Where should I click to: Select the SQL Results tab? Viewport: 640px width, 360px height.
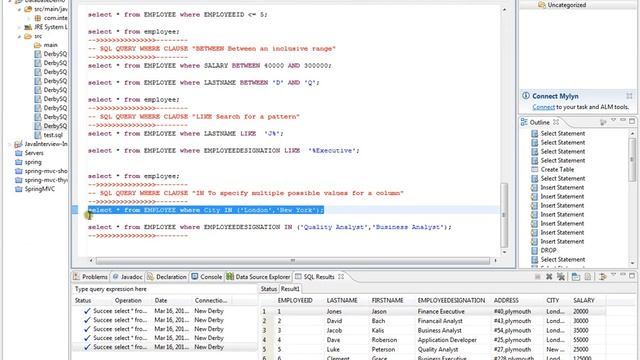pos(319,277)
